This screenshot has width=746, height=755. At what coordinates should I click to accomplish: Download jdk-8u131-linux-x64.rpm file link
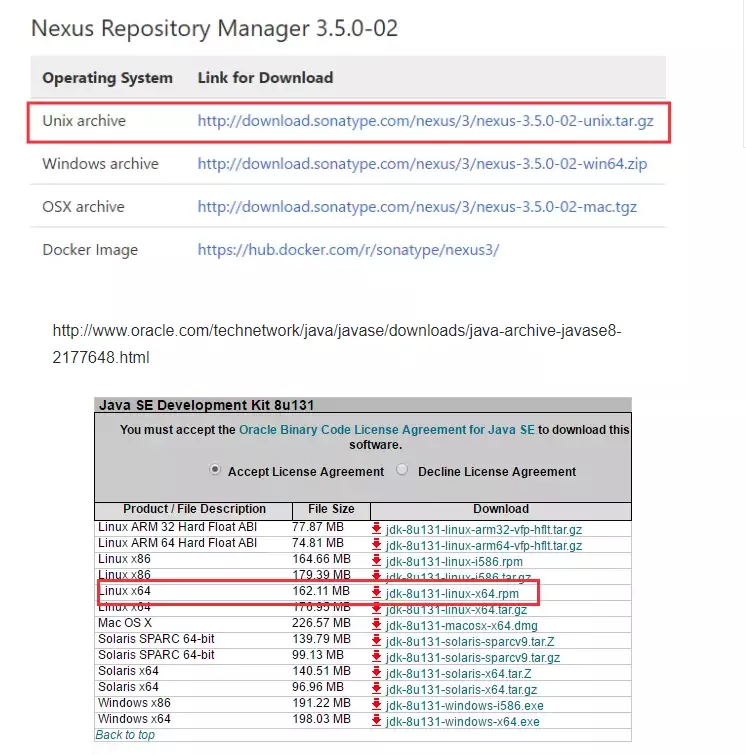point(452,594)
